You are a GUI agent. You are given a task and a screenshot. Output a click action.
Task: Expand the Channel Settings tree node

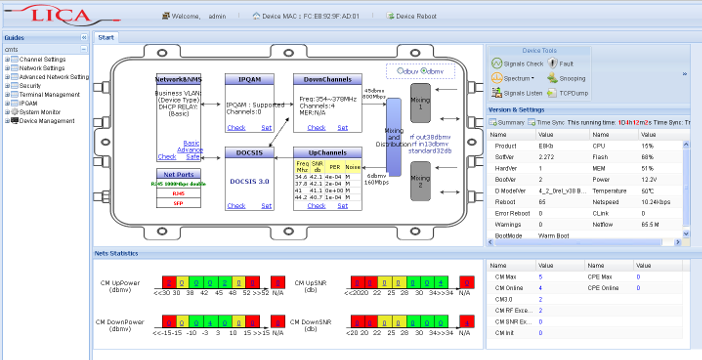tap(7, 59)
